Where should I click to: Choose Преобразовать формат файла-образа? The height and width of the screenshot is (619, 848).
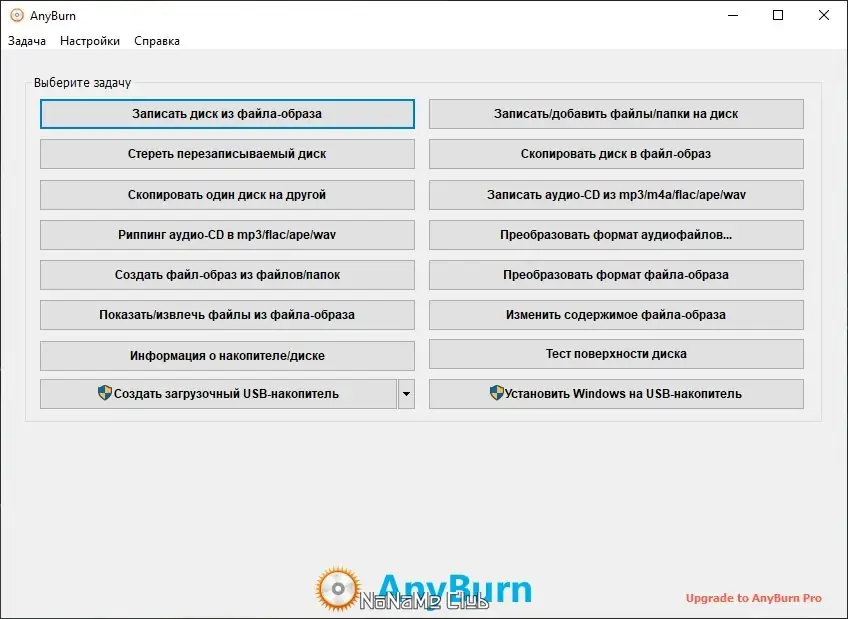(616, 275)
